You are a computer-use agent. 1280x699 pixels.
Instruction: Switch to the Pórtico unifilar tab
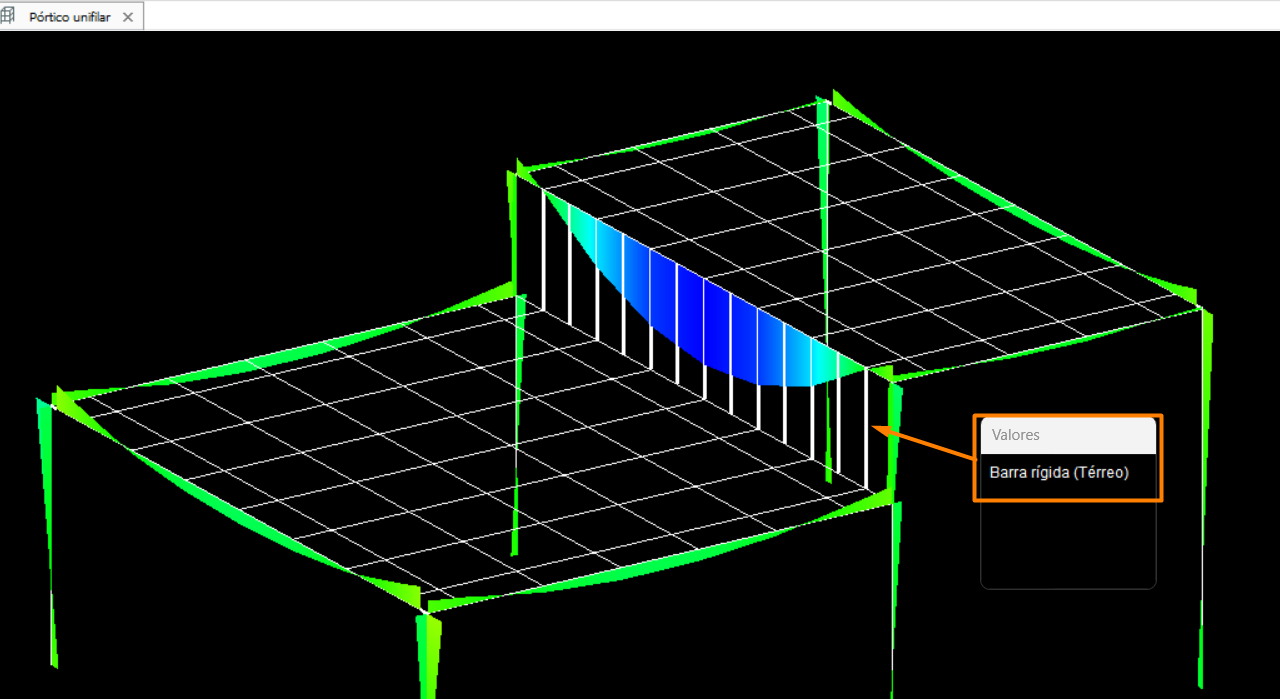pyautogui.click(x=70, y=17)
